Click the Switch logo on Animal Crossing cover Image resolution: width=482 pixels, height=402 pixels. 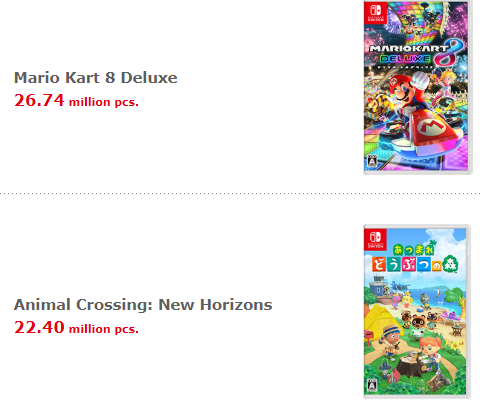point(375,239)
